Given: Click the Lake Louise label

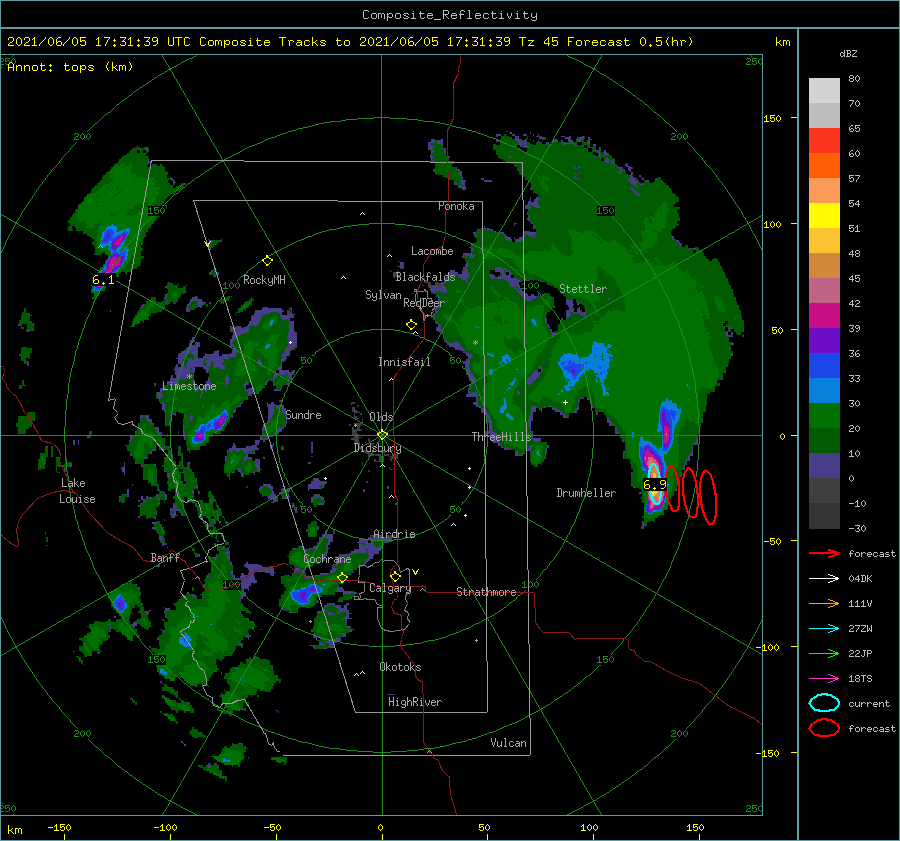Looking at the screenshot, I should click(78, 491).
